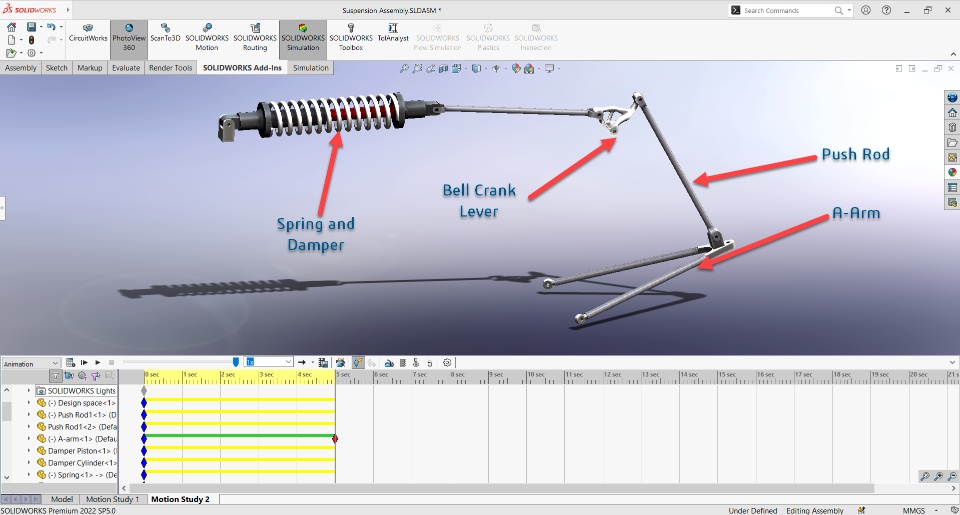
Task: Toggle the SOLIDWORKS Simulation add-in
Action: click(303, 38)
